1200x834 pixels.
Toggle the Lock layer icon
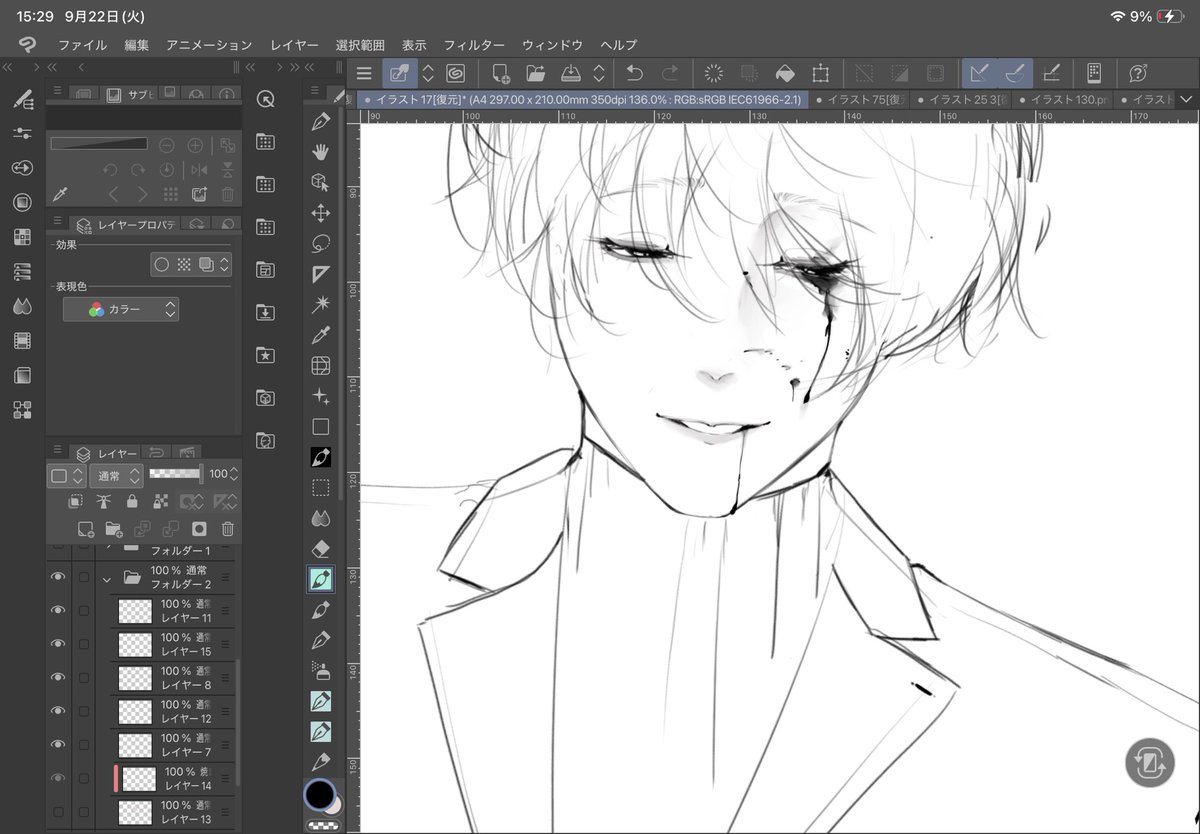pos(131,502)
